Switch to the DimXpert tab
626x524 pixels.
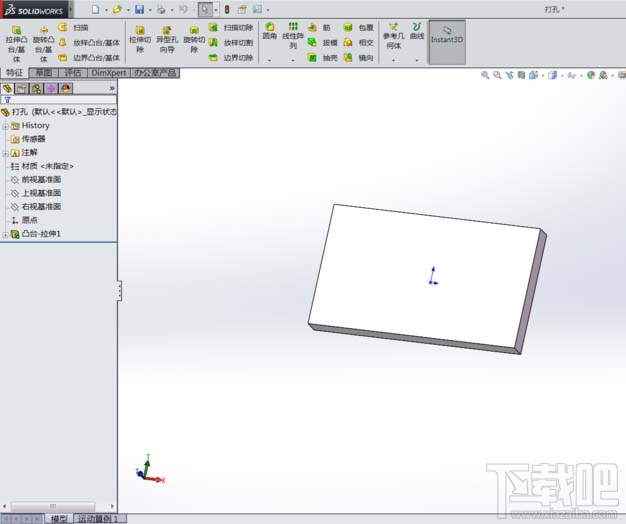point(109,73)
